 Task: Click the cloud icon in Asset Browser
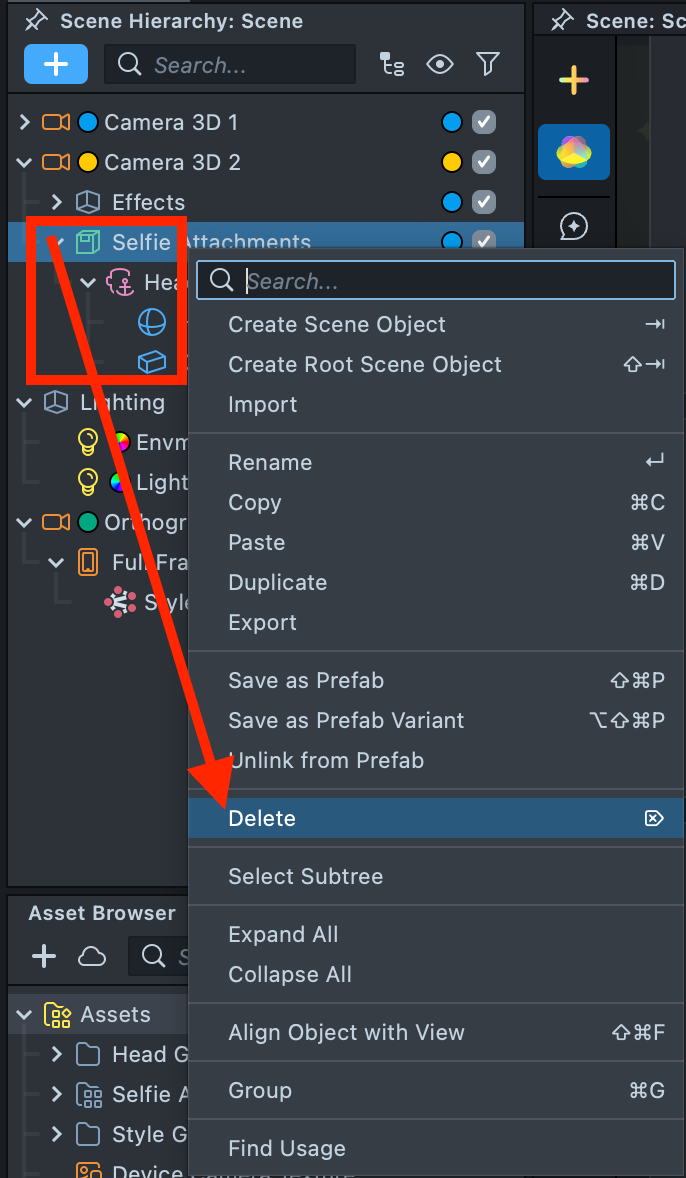(92, 957)
